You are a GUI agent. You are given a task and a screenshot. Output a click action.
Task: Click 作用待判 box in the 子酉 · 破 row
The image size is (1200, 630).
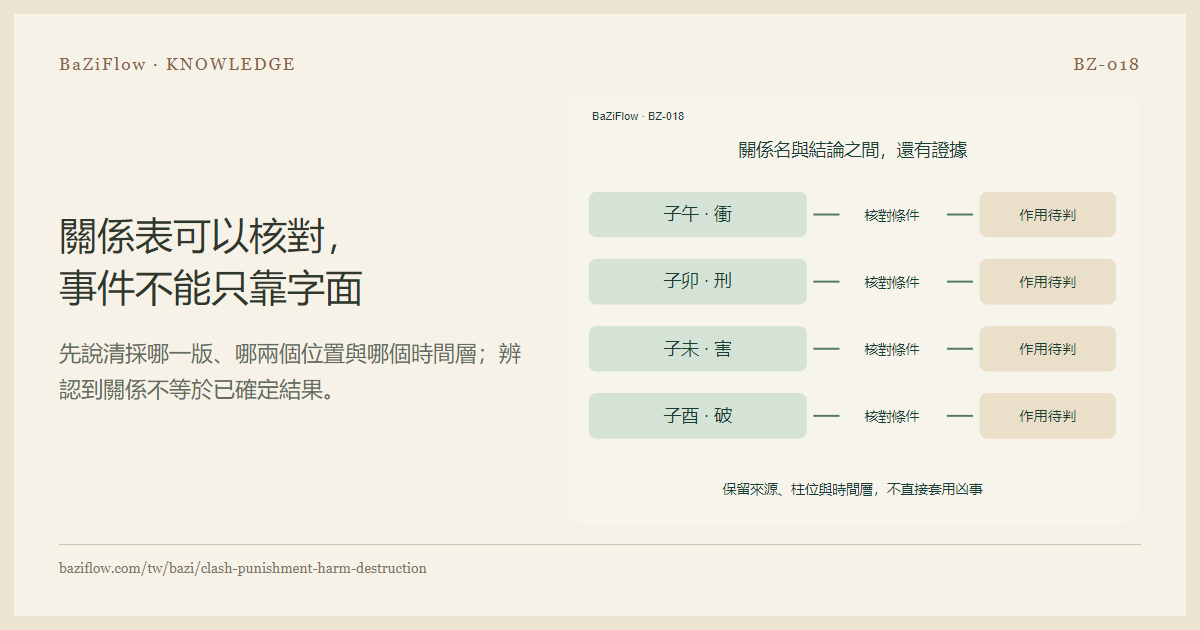click(1047, 415)
